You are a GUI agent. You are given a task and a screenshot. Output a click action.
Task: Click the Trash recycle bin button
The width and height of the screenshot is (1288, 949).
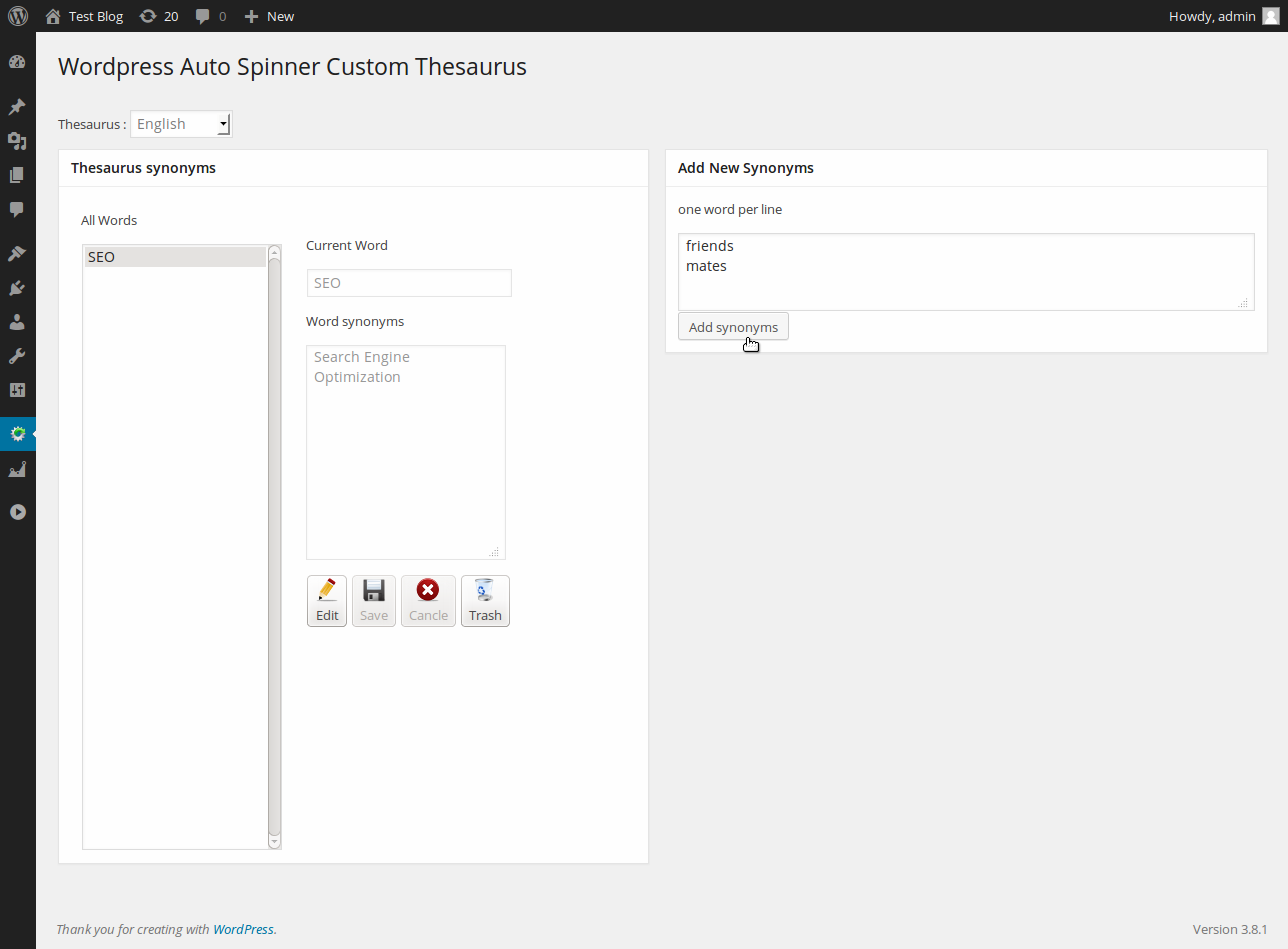click(485, 601)
